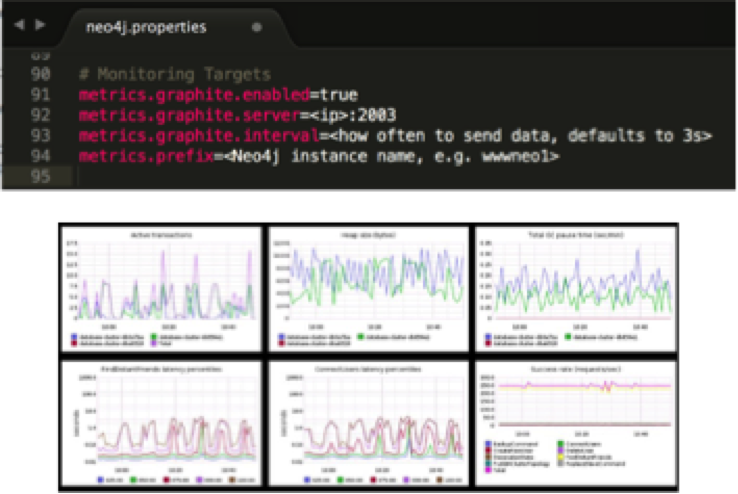
Task: Click line number 93 in the gutter
Action: click(x=40, y=136)
